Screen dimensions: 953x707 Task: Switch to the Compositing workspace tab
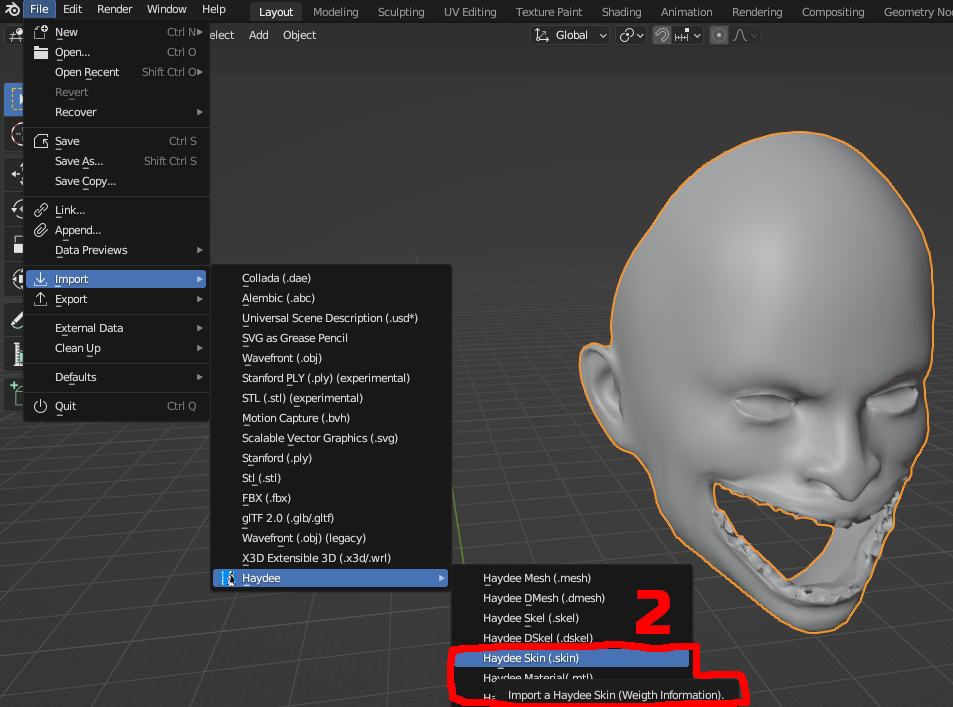point(833,12)
